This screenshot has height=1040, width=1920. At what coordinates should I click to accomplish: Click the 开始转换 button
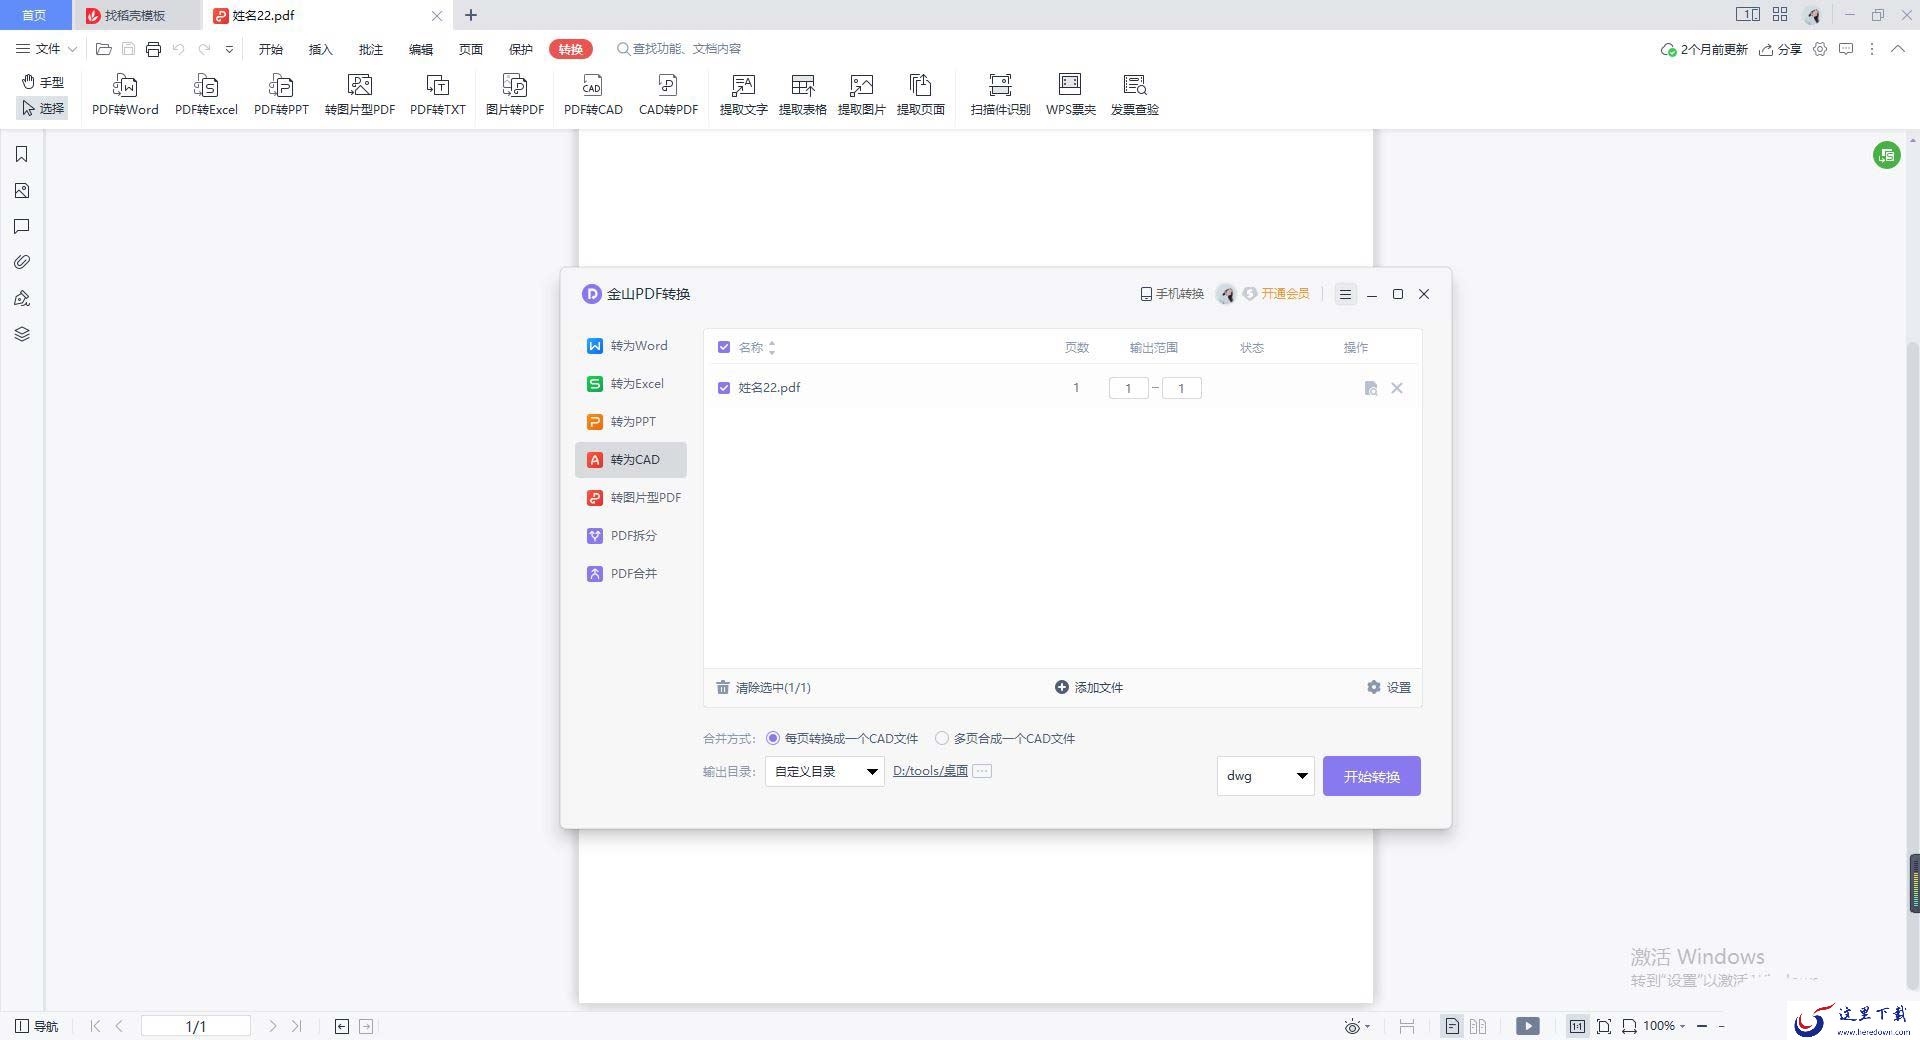pyautogui.click(x=1371, y=776)
